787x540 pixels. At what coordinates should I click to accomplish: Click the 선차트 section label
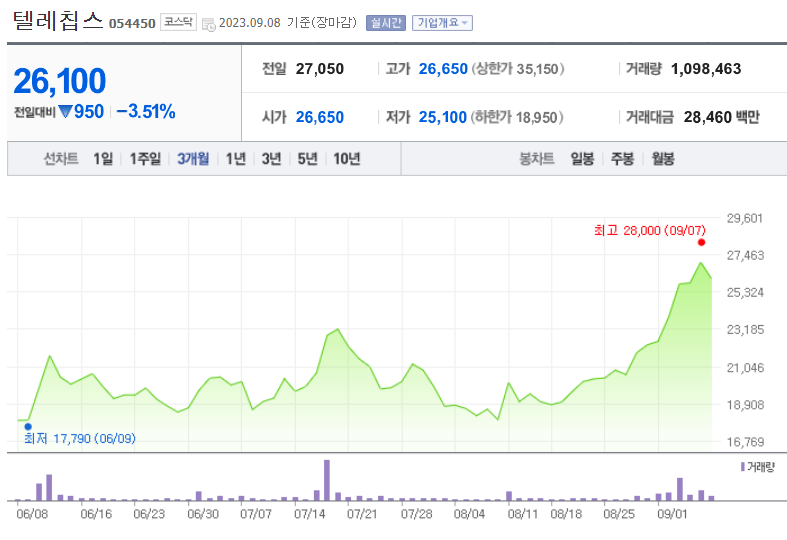61,159
